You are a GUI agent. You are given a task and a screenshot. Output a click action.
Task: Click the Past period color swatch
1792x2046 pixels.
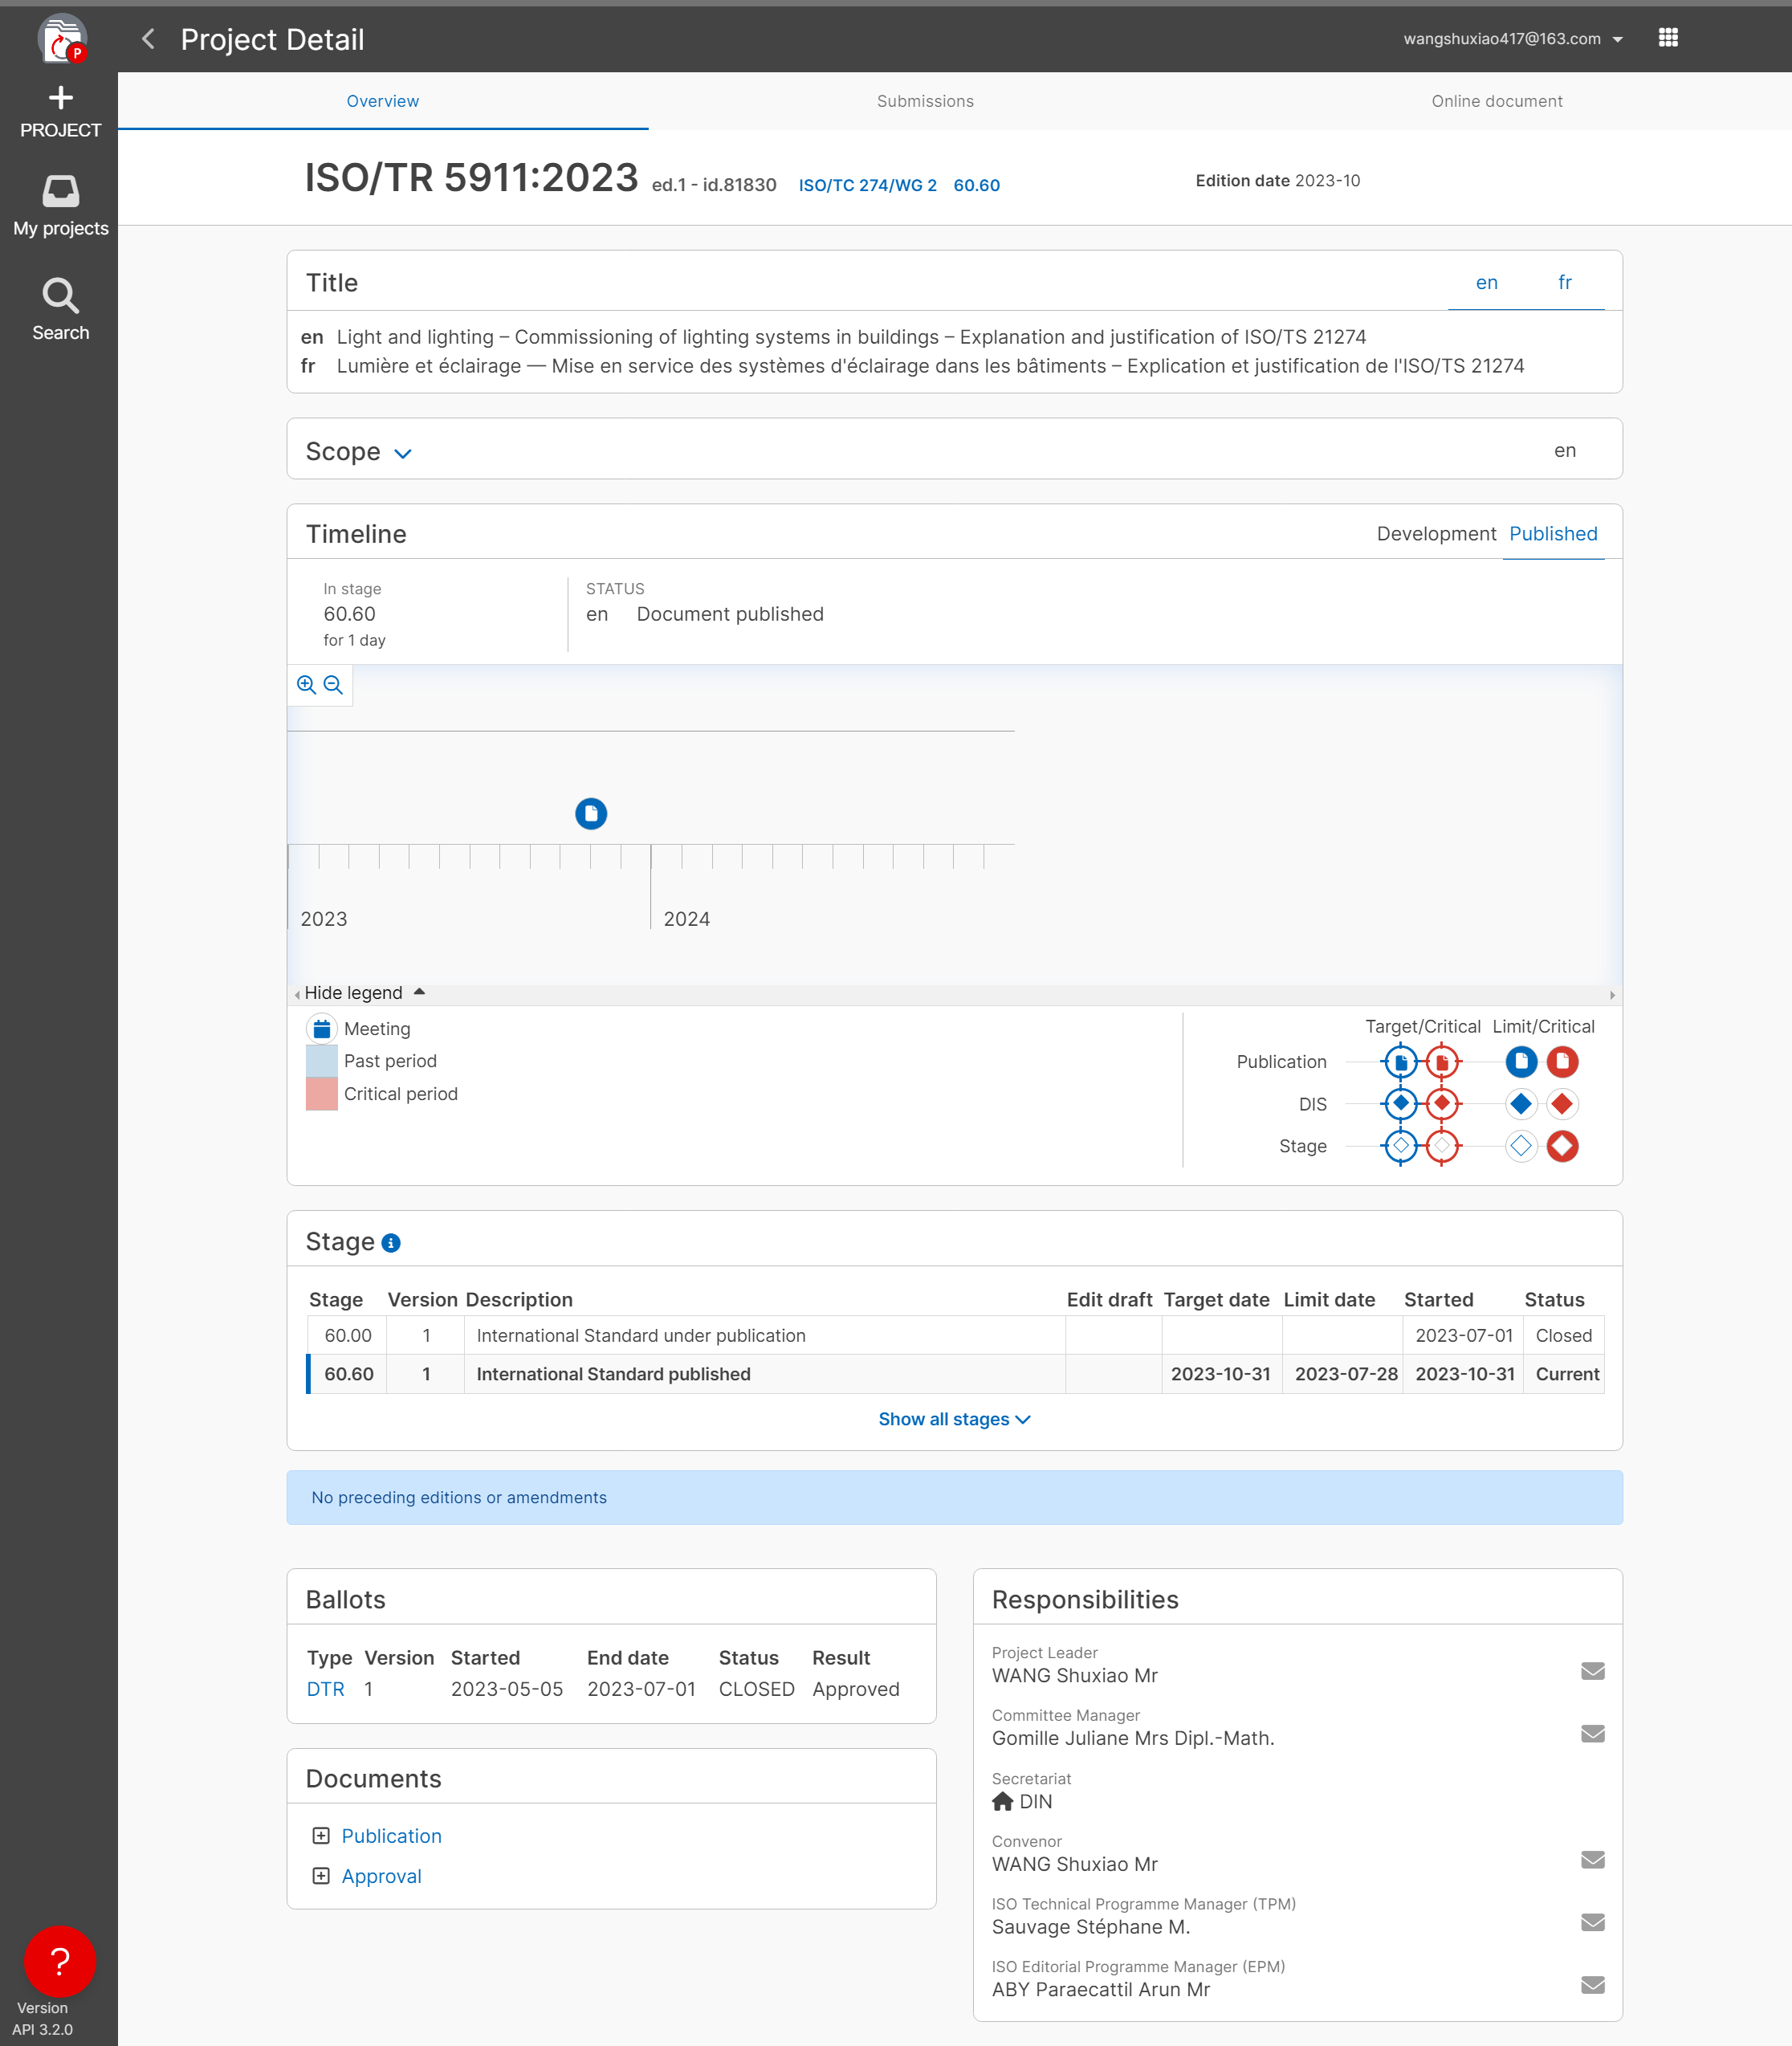pos(321,1061)
